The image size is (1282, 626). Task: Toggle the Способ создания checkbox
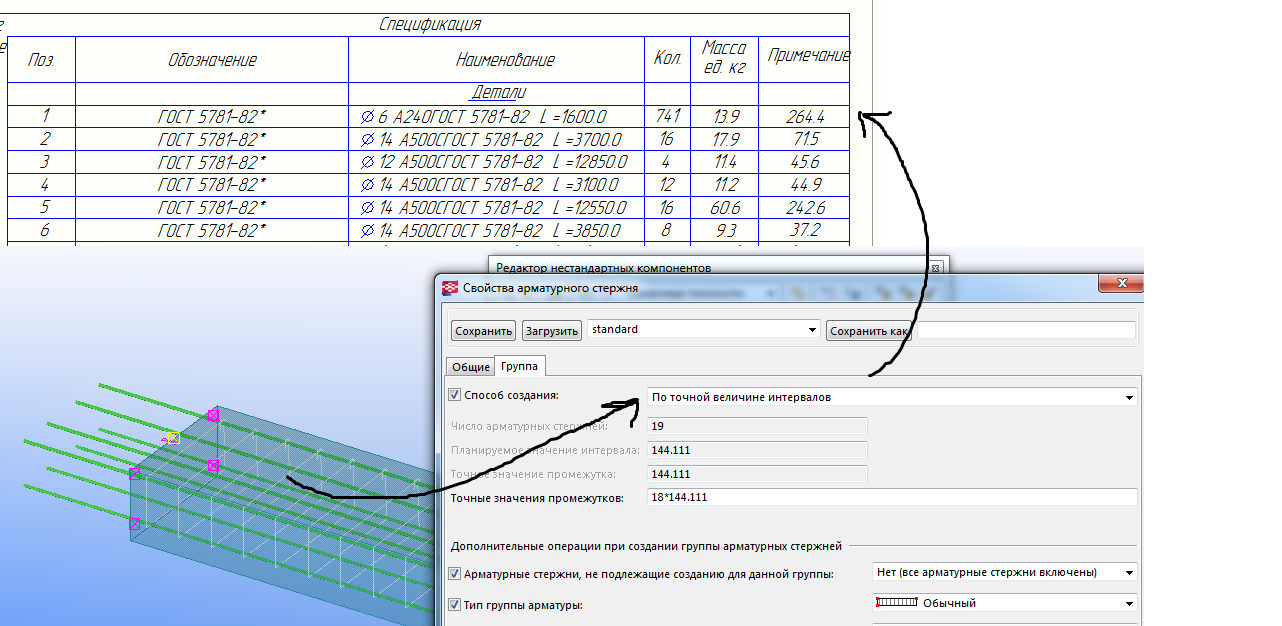coord(455,396)
